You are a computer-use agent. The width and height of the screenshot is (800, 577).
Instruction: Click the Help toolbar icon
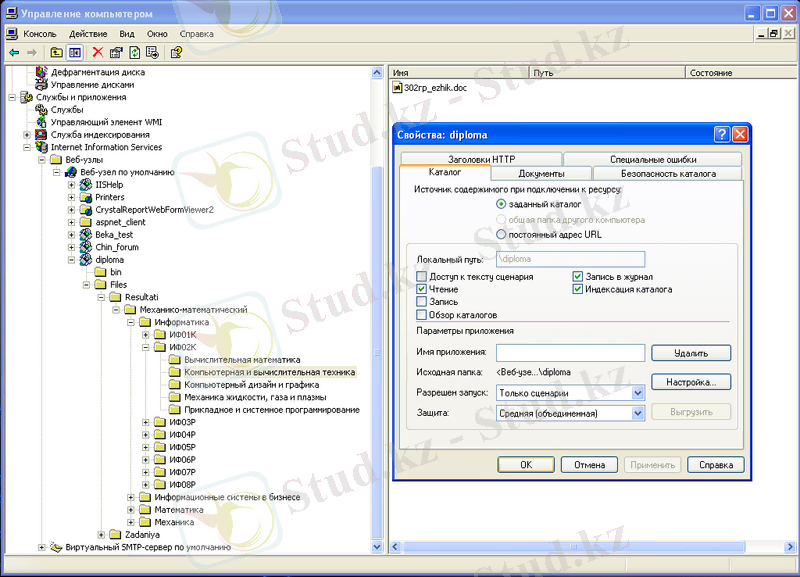[176, 52]
